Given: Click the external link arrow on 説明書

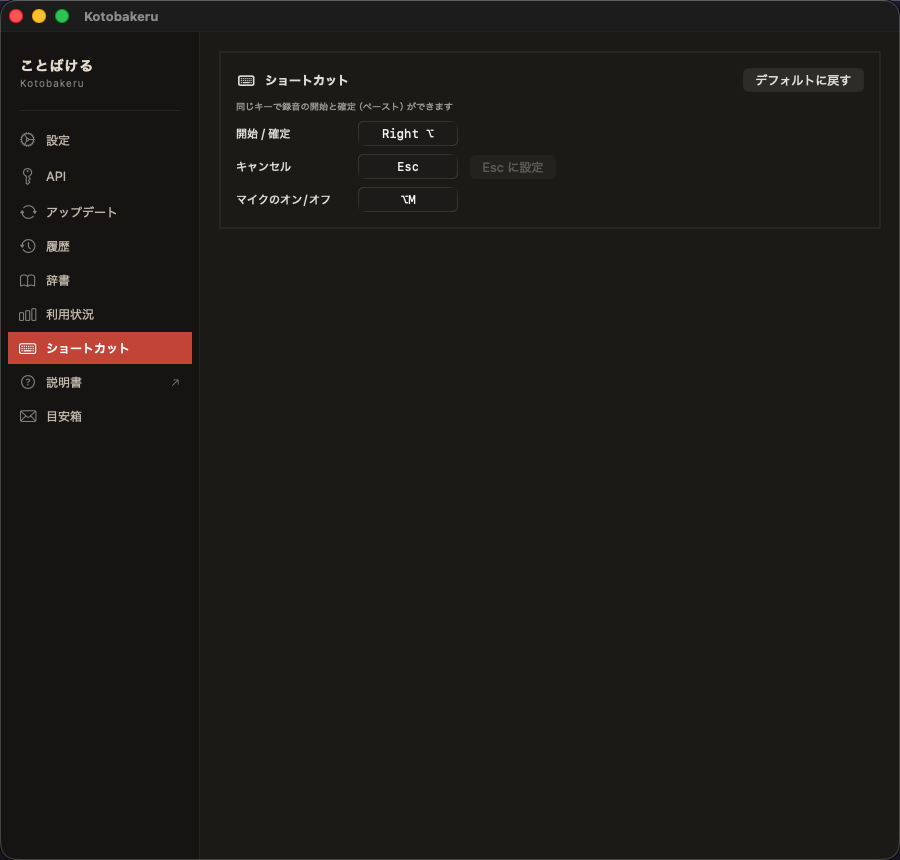Looking at the screenshot, I should pos(174,382).
